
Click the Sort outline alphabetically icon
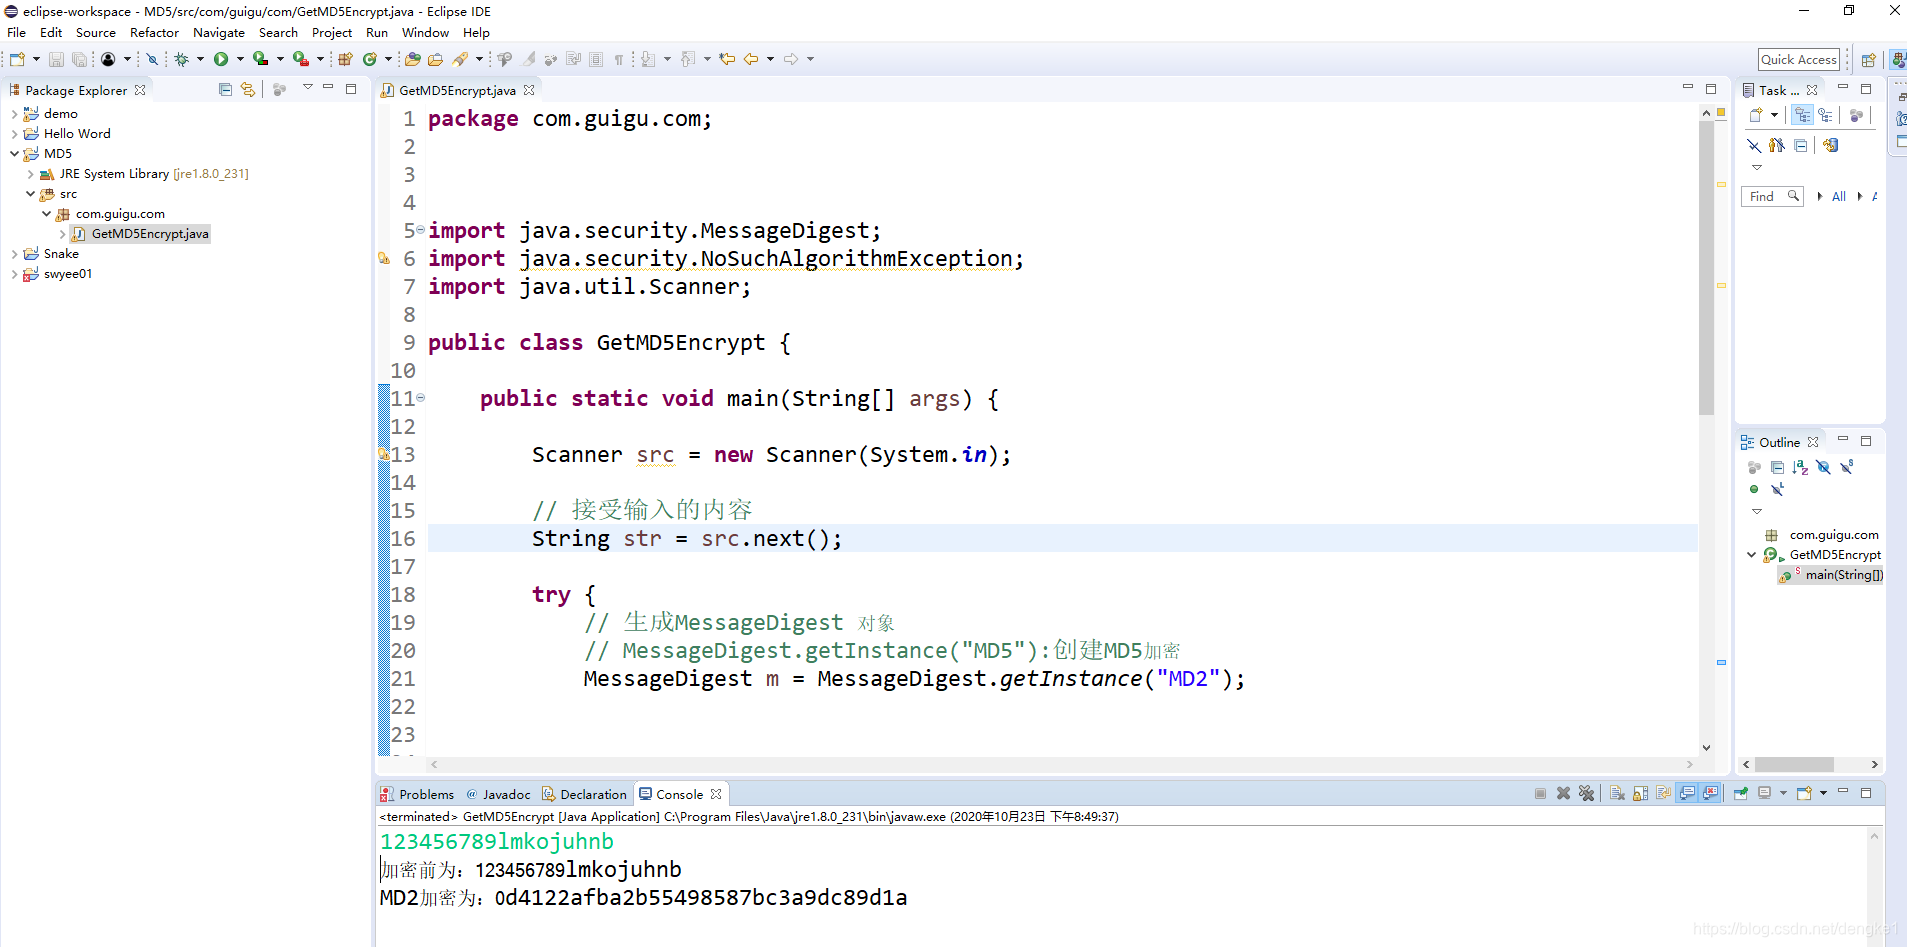pos(1800,467)
